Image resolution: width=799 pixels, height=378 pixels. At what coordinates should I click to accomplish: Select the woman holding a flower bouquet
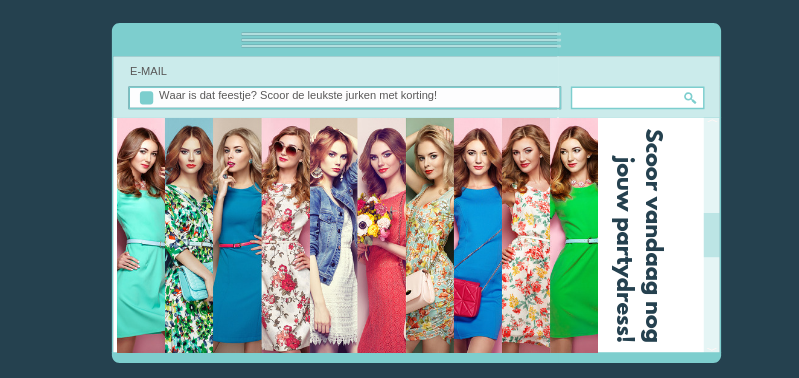(x=382, y=235)
